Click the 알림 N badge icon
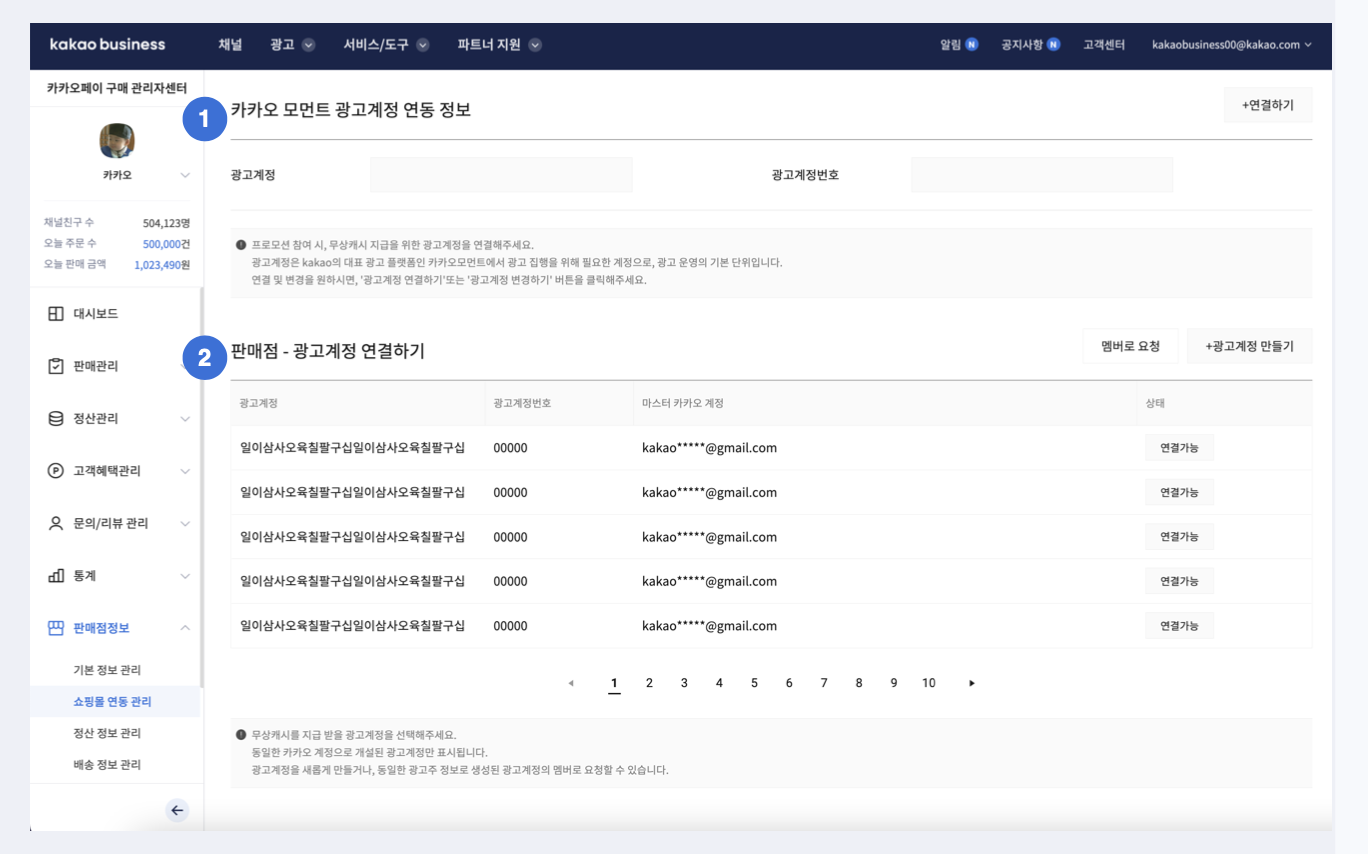The width and height of the screenshot is (1368, 854). (971, 45)
